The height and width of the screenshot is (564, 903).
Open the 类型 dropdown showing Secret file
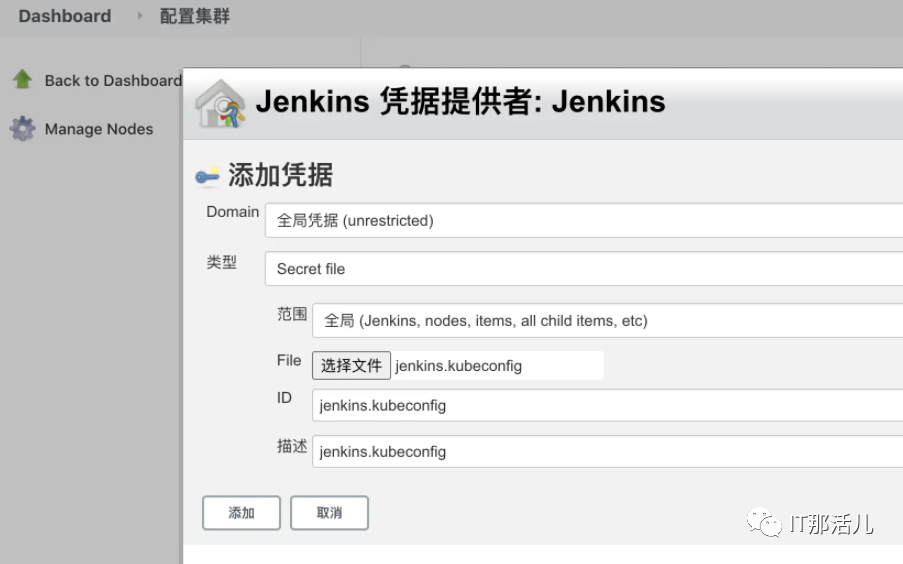584,268
